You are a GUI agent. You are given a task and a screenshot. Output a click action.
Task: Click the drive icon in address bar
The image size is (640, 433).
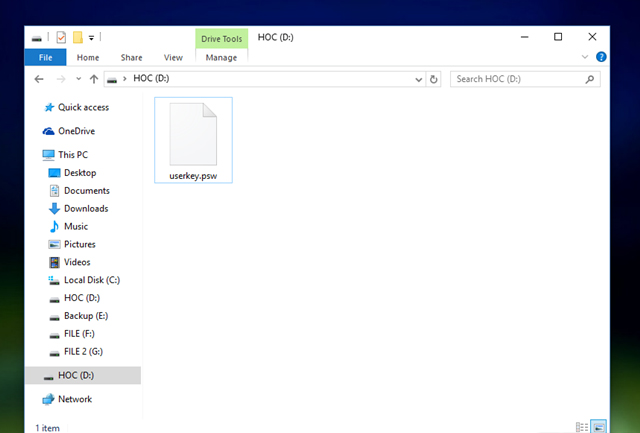112,80
